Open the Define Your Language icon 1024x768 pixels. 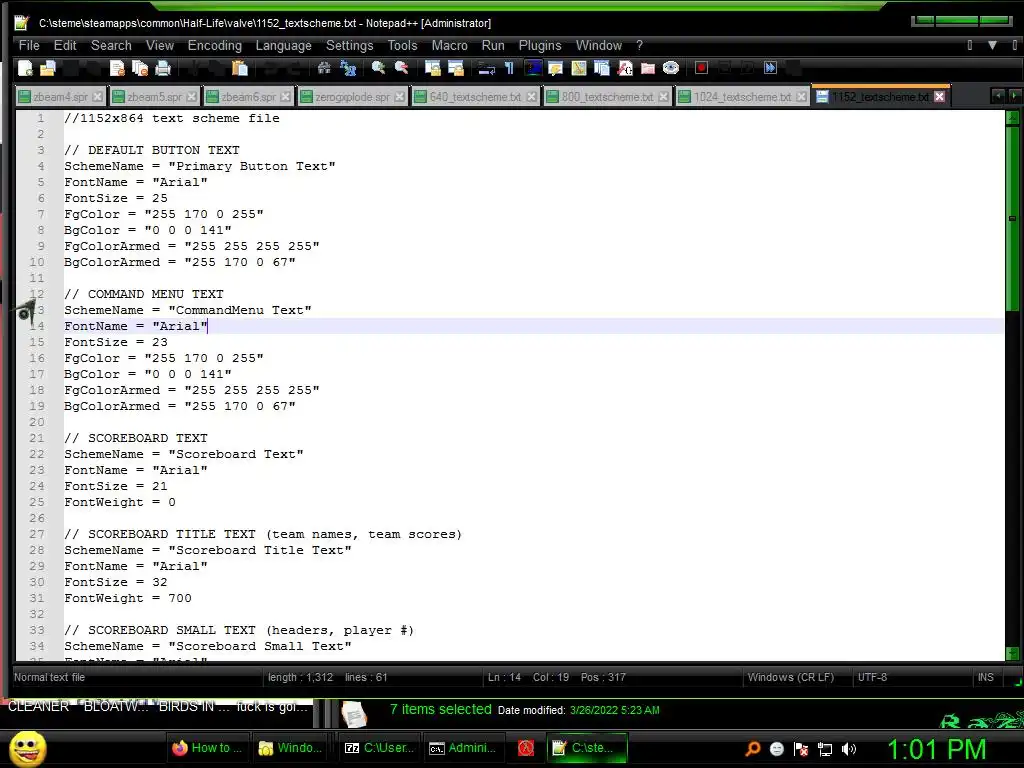click(556, 68)
